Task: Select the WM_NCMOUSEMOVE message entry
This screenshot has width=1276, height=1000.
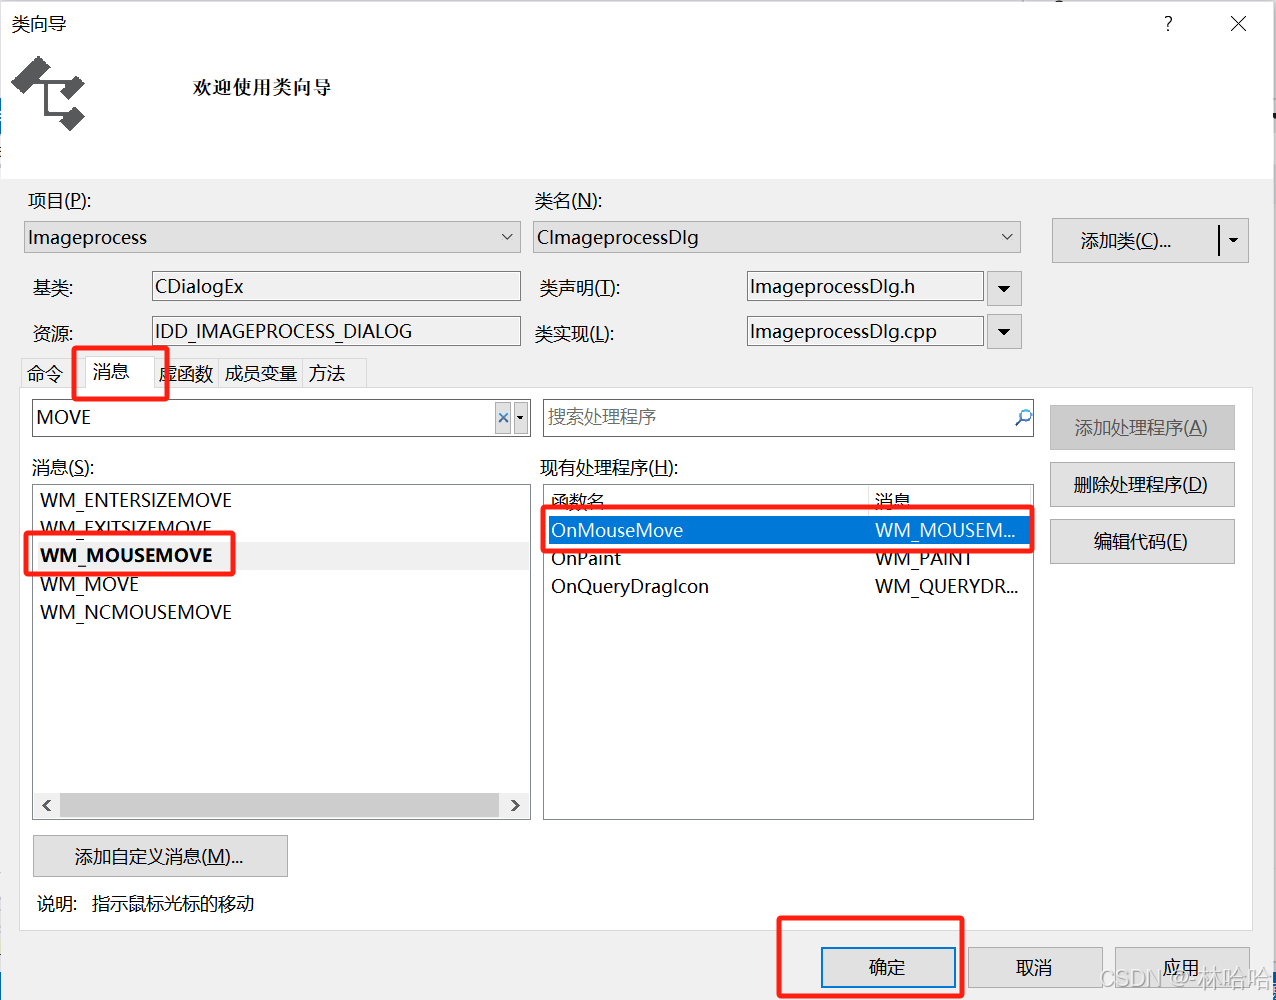Action: pos(135,612)
